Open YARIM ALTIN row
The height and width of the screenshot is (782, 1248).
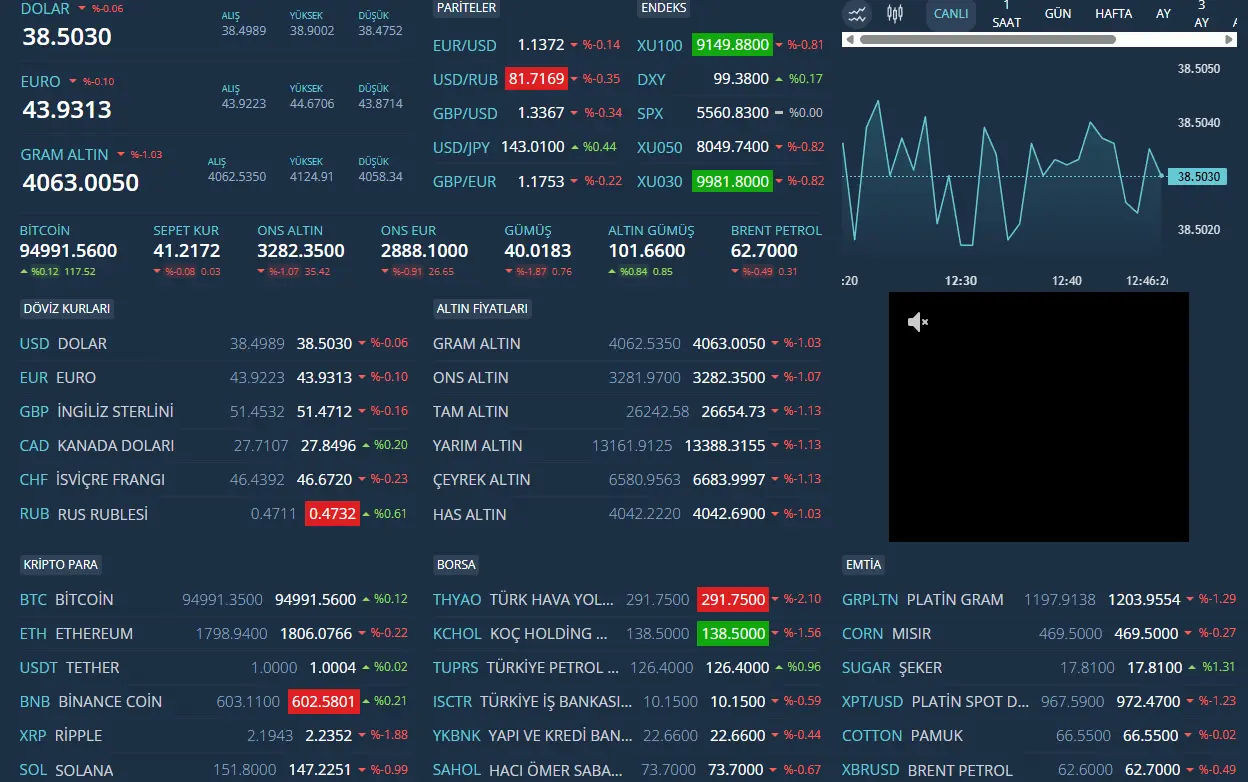coord(627,445)
